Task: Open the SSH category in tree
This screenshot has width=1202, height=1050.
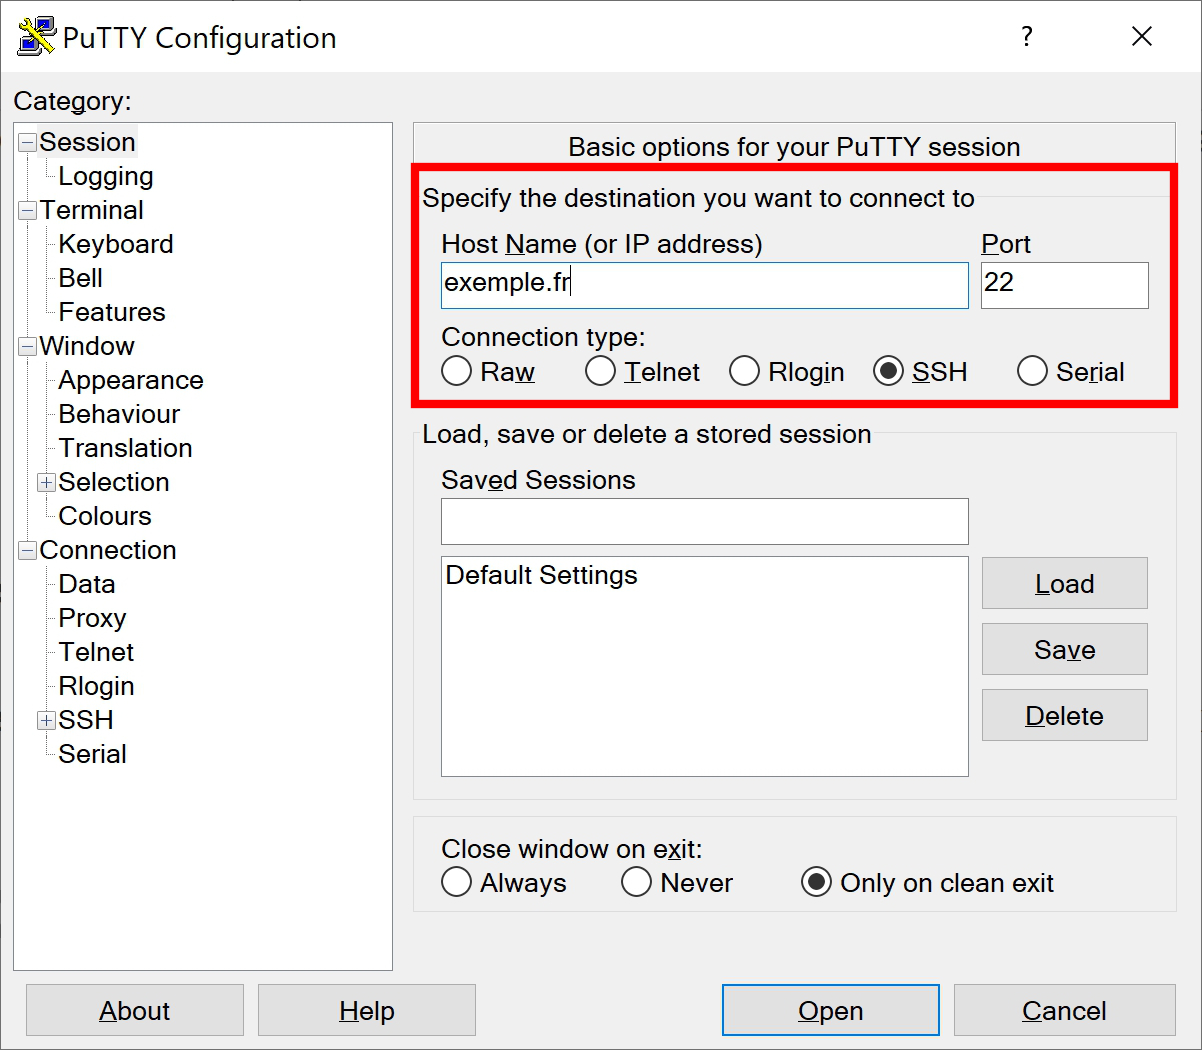Action: point(86,720)
